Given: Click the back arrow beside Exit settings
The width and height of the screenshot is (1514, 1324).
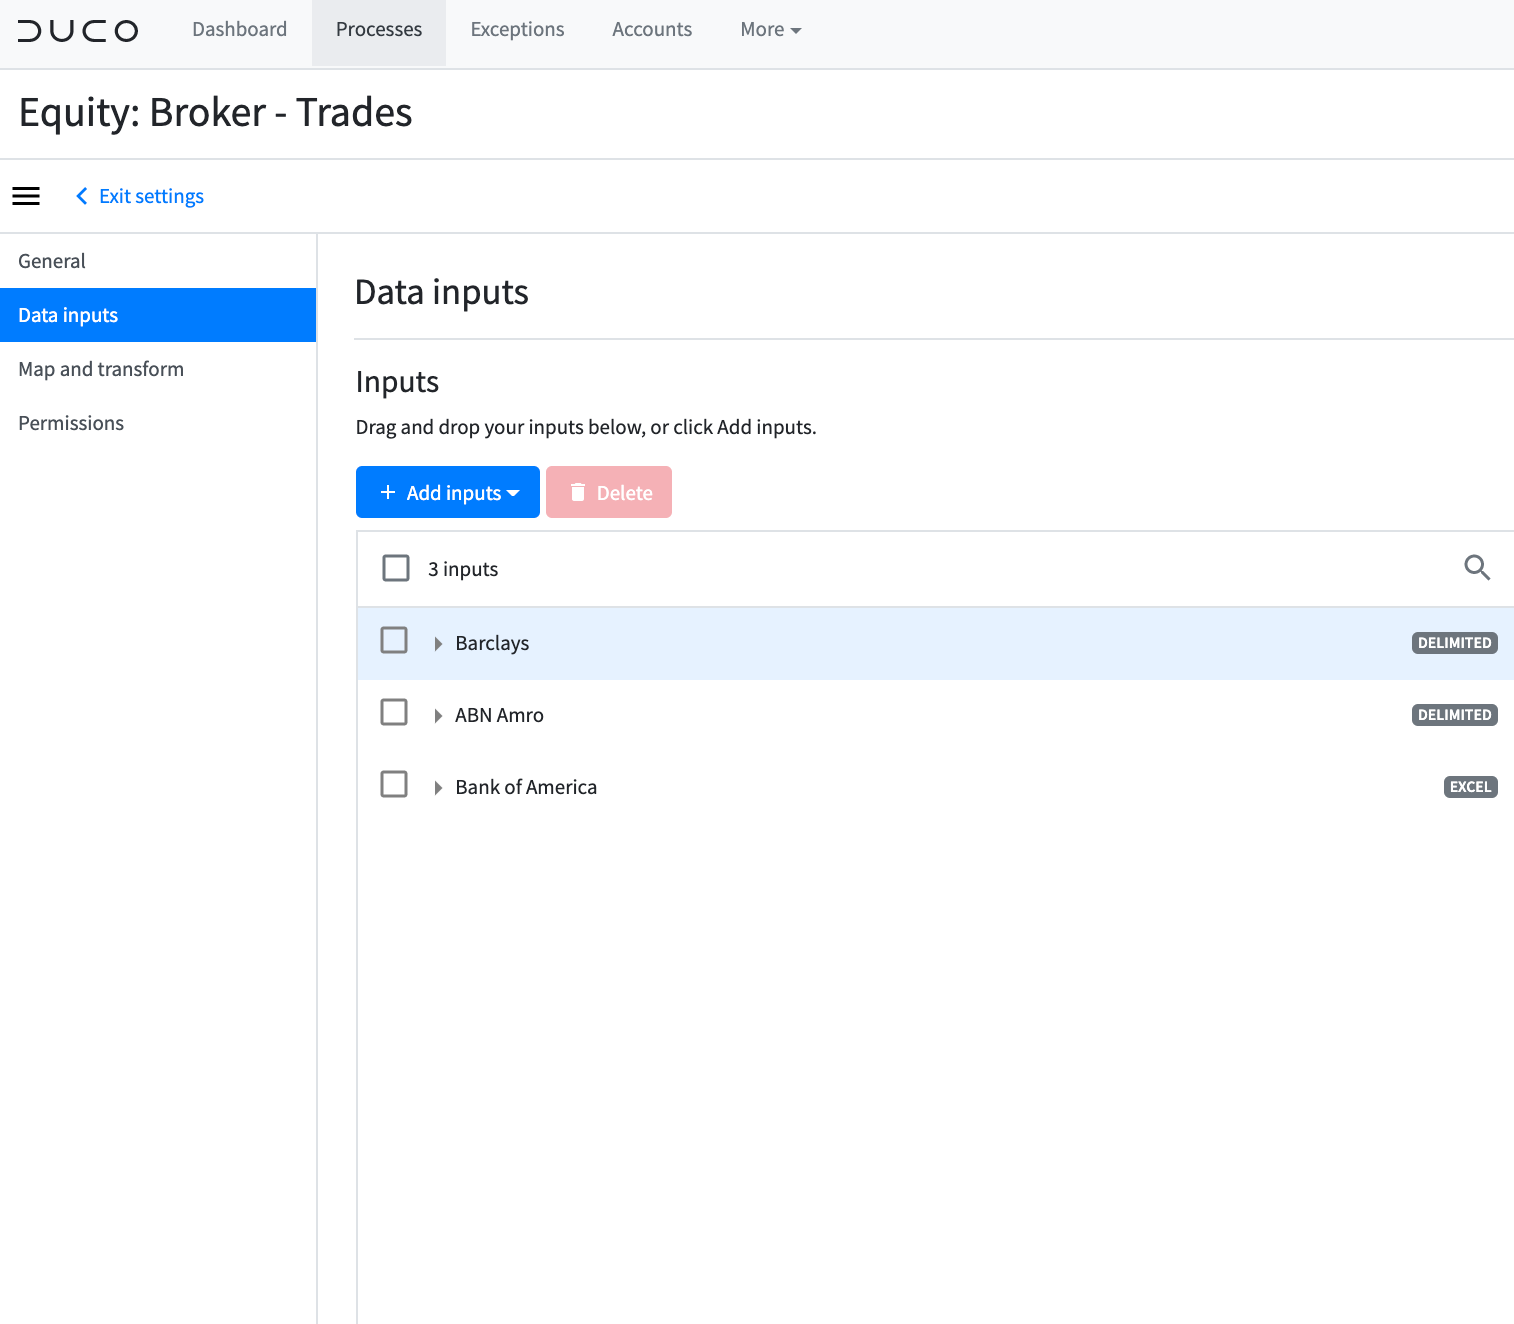Looking at the screenshot, I should tap(81, 196).
